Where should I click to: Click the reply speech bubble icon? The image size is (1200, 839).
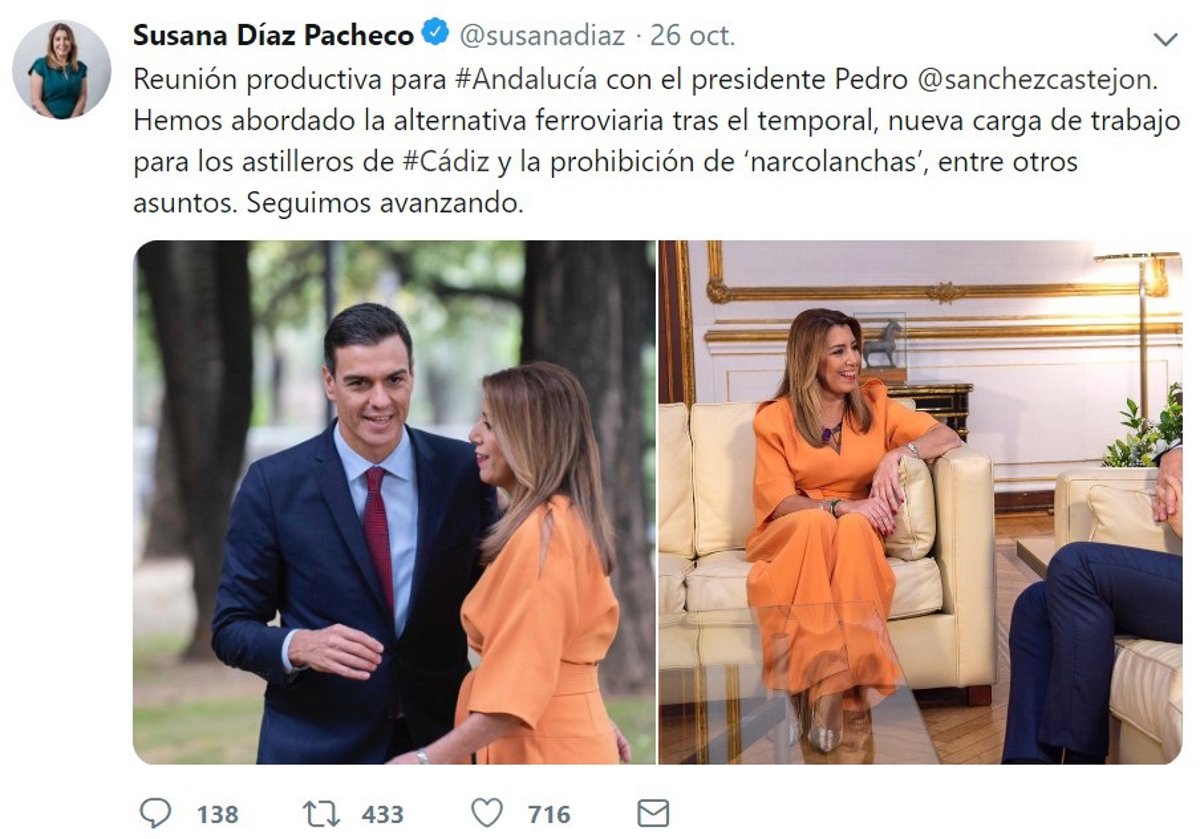click(155, 813)
